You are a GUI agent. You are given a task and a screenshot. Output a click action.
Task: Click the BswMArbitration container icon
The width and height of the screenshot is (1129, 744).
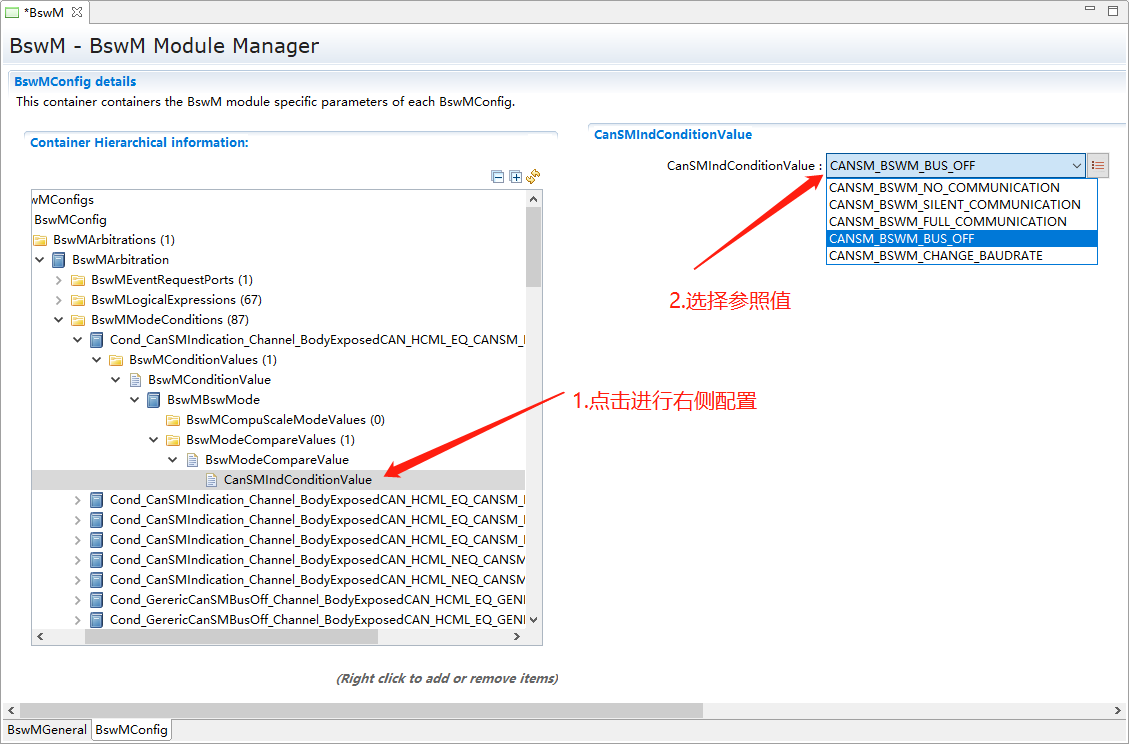coord(59,260)
